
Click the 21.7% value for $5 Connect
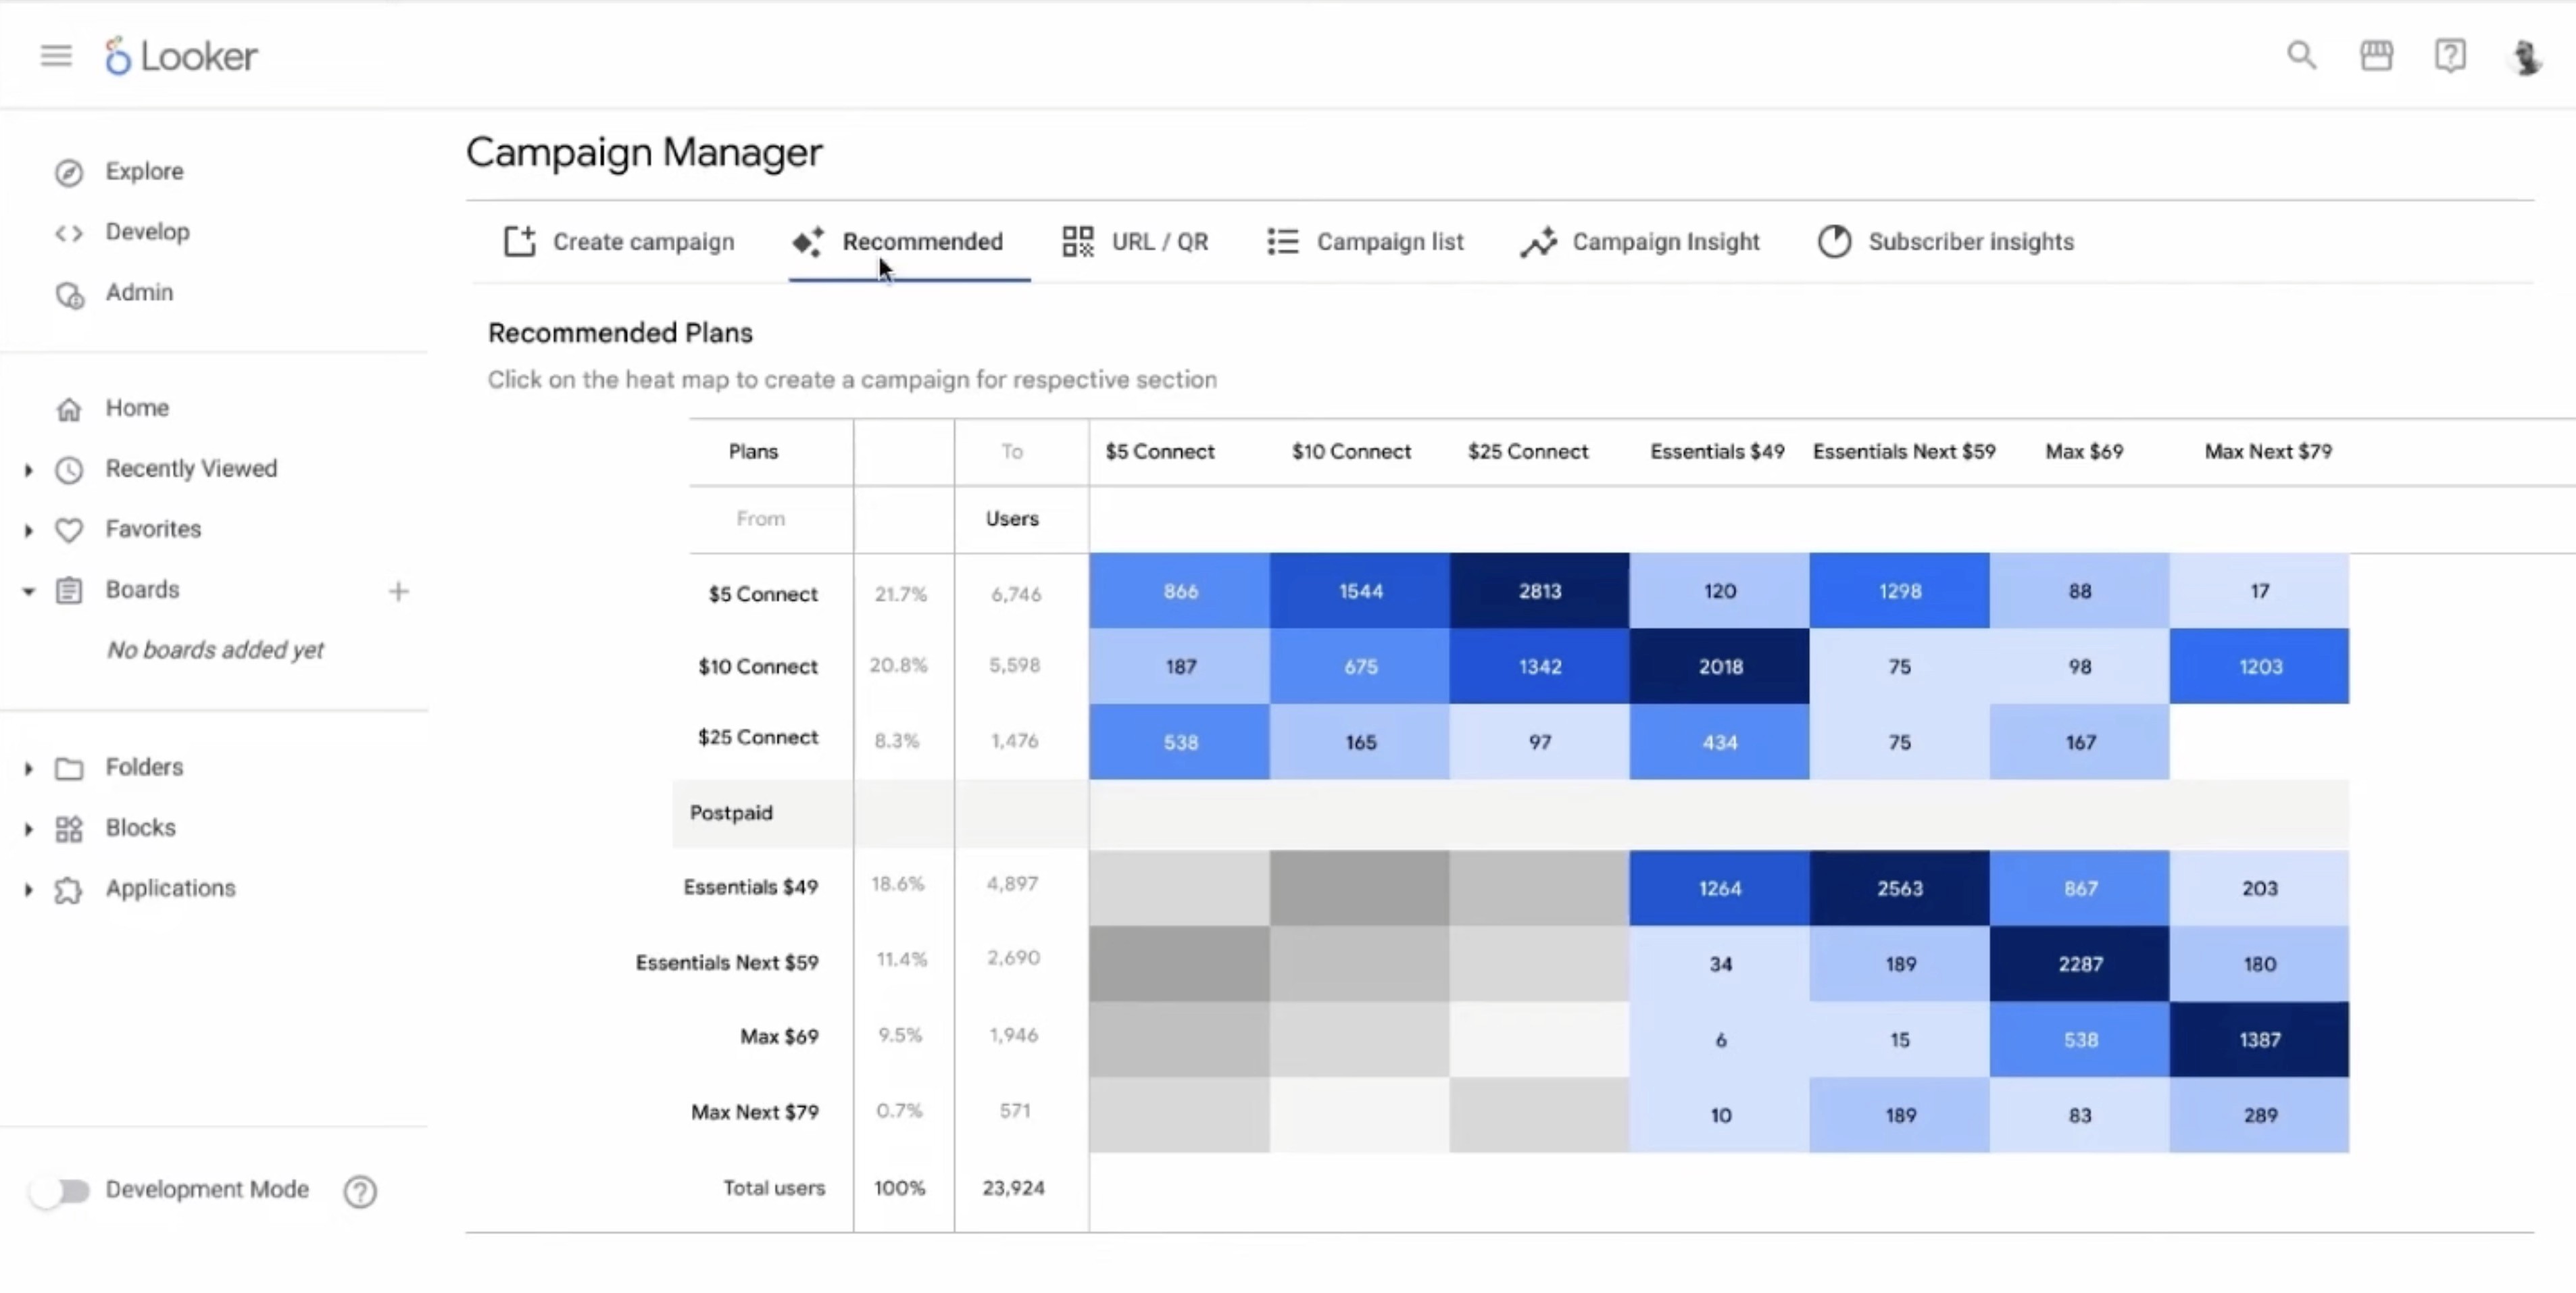click(x=900, y=594)
